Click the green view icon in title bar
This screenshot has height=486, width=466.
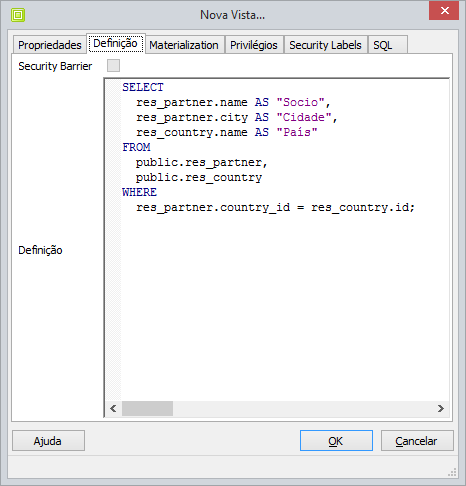point(18,15)
